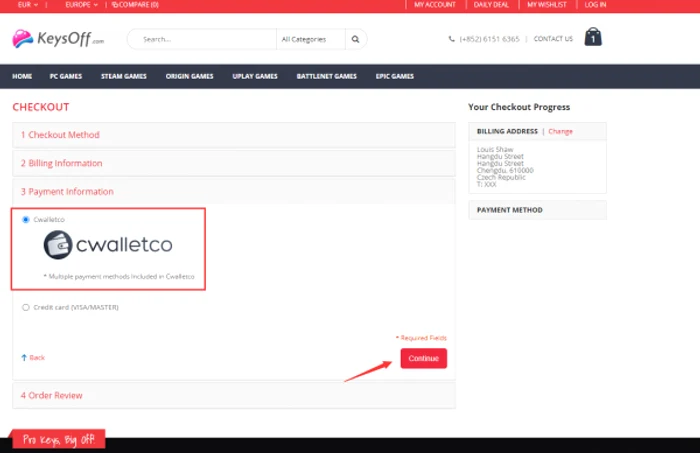Open STEAM GAMES menu item
Image resolution: width=700 pixels, height=453 pixels.
coord(124,76)
